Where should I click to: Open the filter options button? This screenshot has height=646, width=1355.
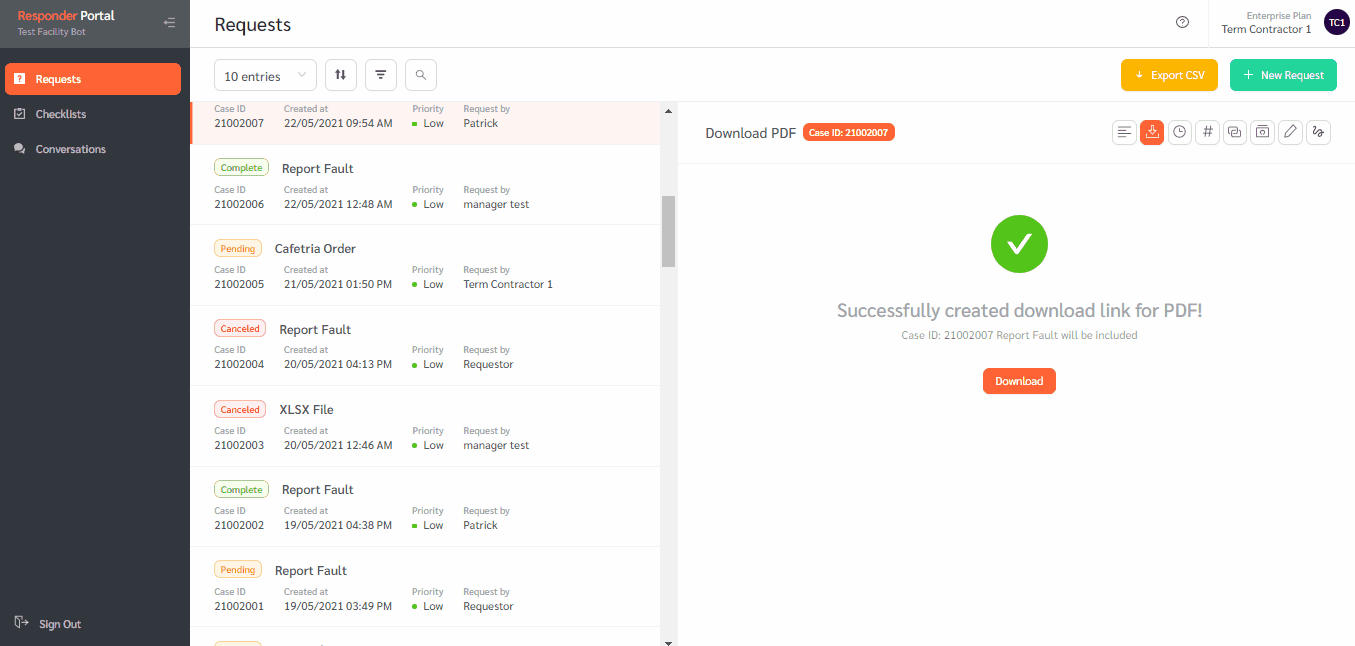pos(381,75)
